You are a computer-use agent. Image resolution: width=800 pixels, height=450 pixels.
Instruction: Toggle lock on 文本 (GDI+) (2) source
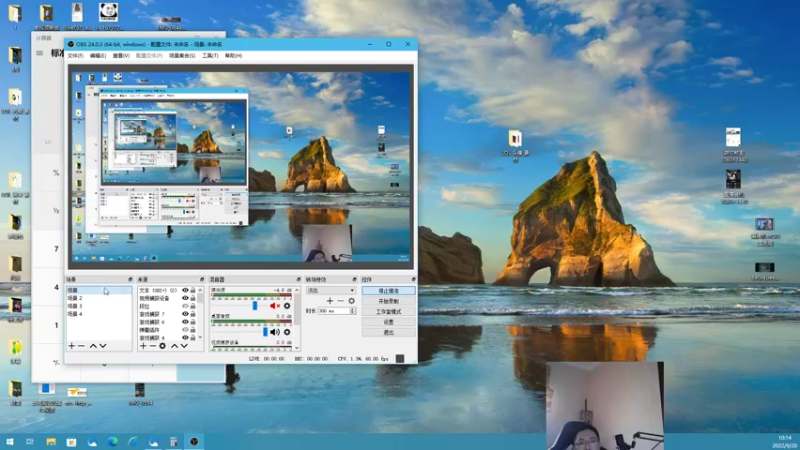193,290
